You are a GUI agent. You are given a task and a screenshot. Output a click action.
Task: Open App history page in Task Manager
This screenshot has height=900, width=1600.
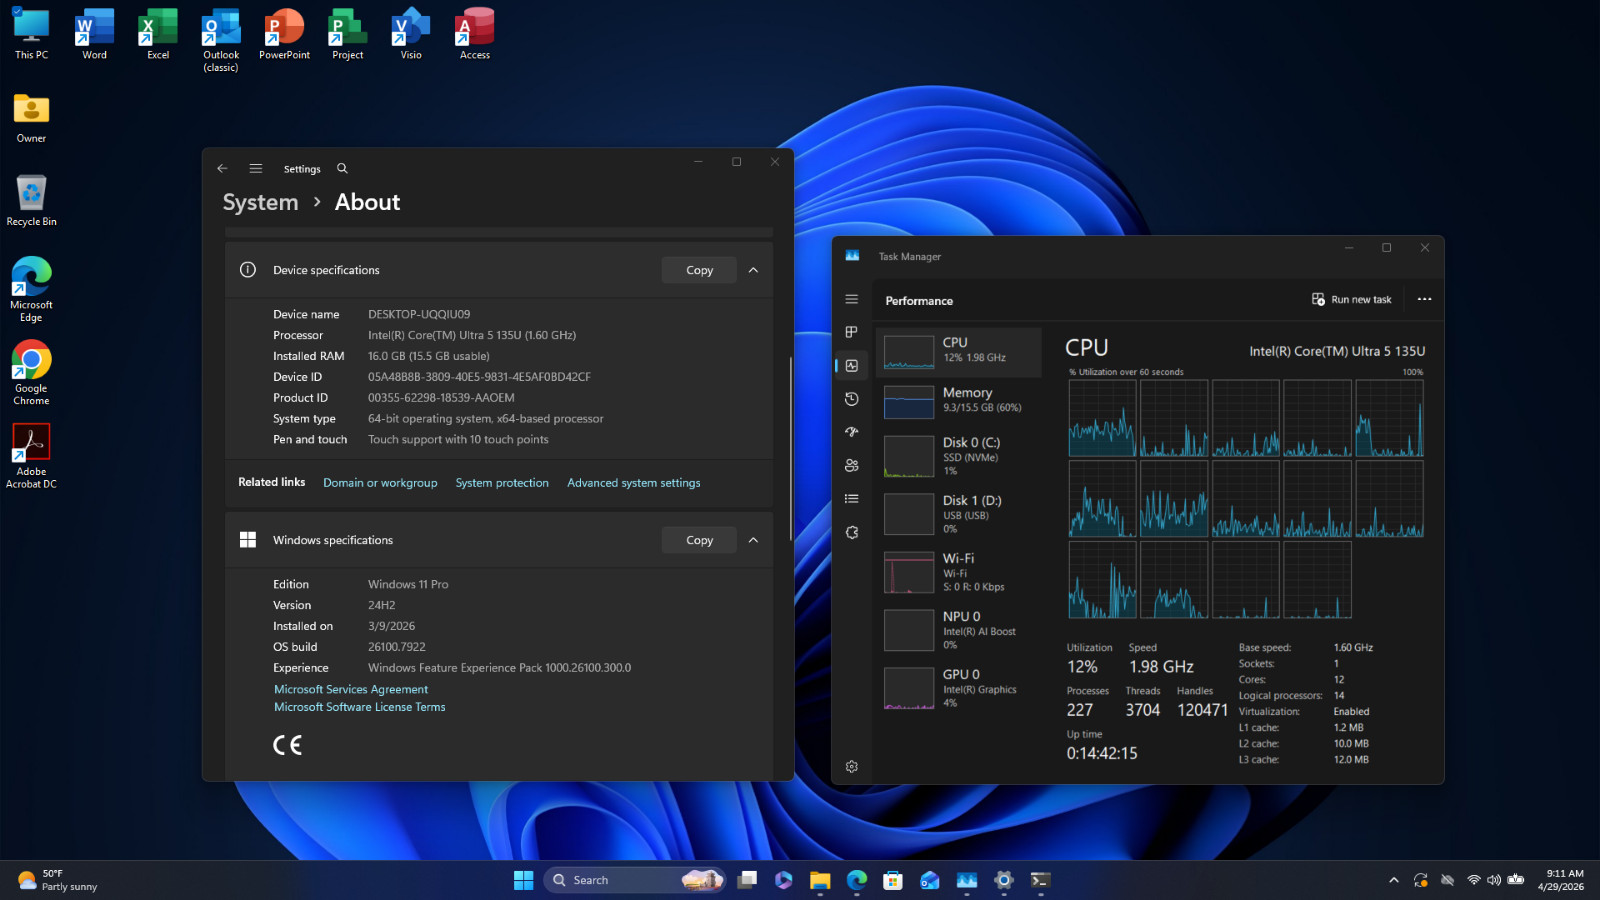pos(852,399)
